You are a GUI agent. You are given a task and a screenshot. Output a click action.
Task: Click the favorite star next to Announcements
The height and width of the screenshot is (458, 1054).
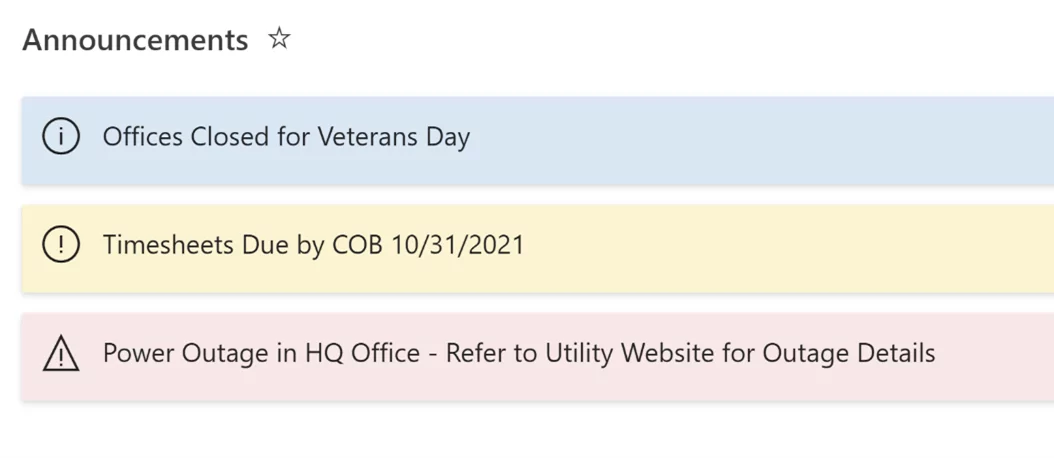[x=279, y=38]
